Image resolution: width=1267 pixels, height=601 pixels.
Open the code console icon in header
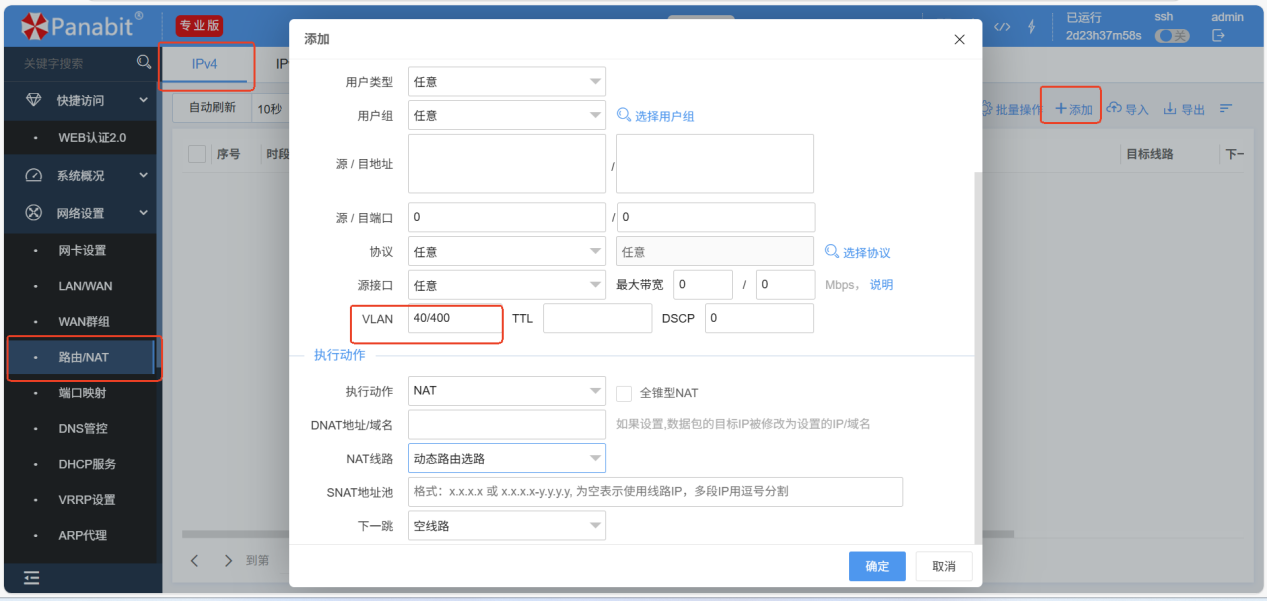(x=1001, y=26)
